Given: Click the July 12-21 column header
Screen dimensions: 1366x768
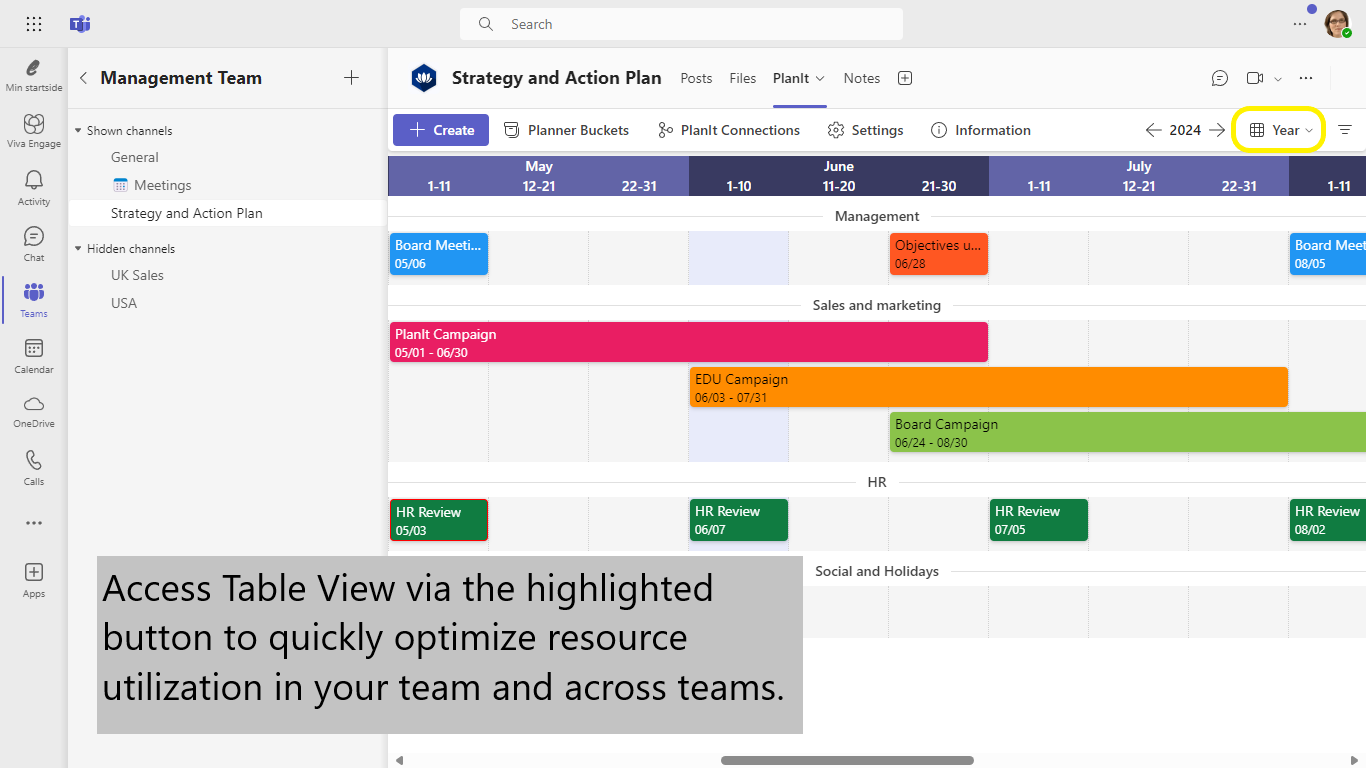Looking at the screenshot, I should tap(1139, 186).
